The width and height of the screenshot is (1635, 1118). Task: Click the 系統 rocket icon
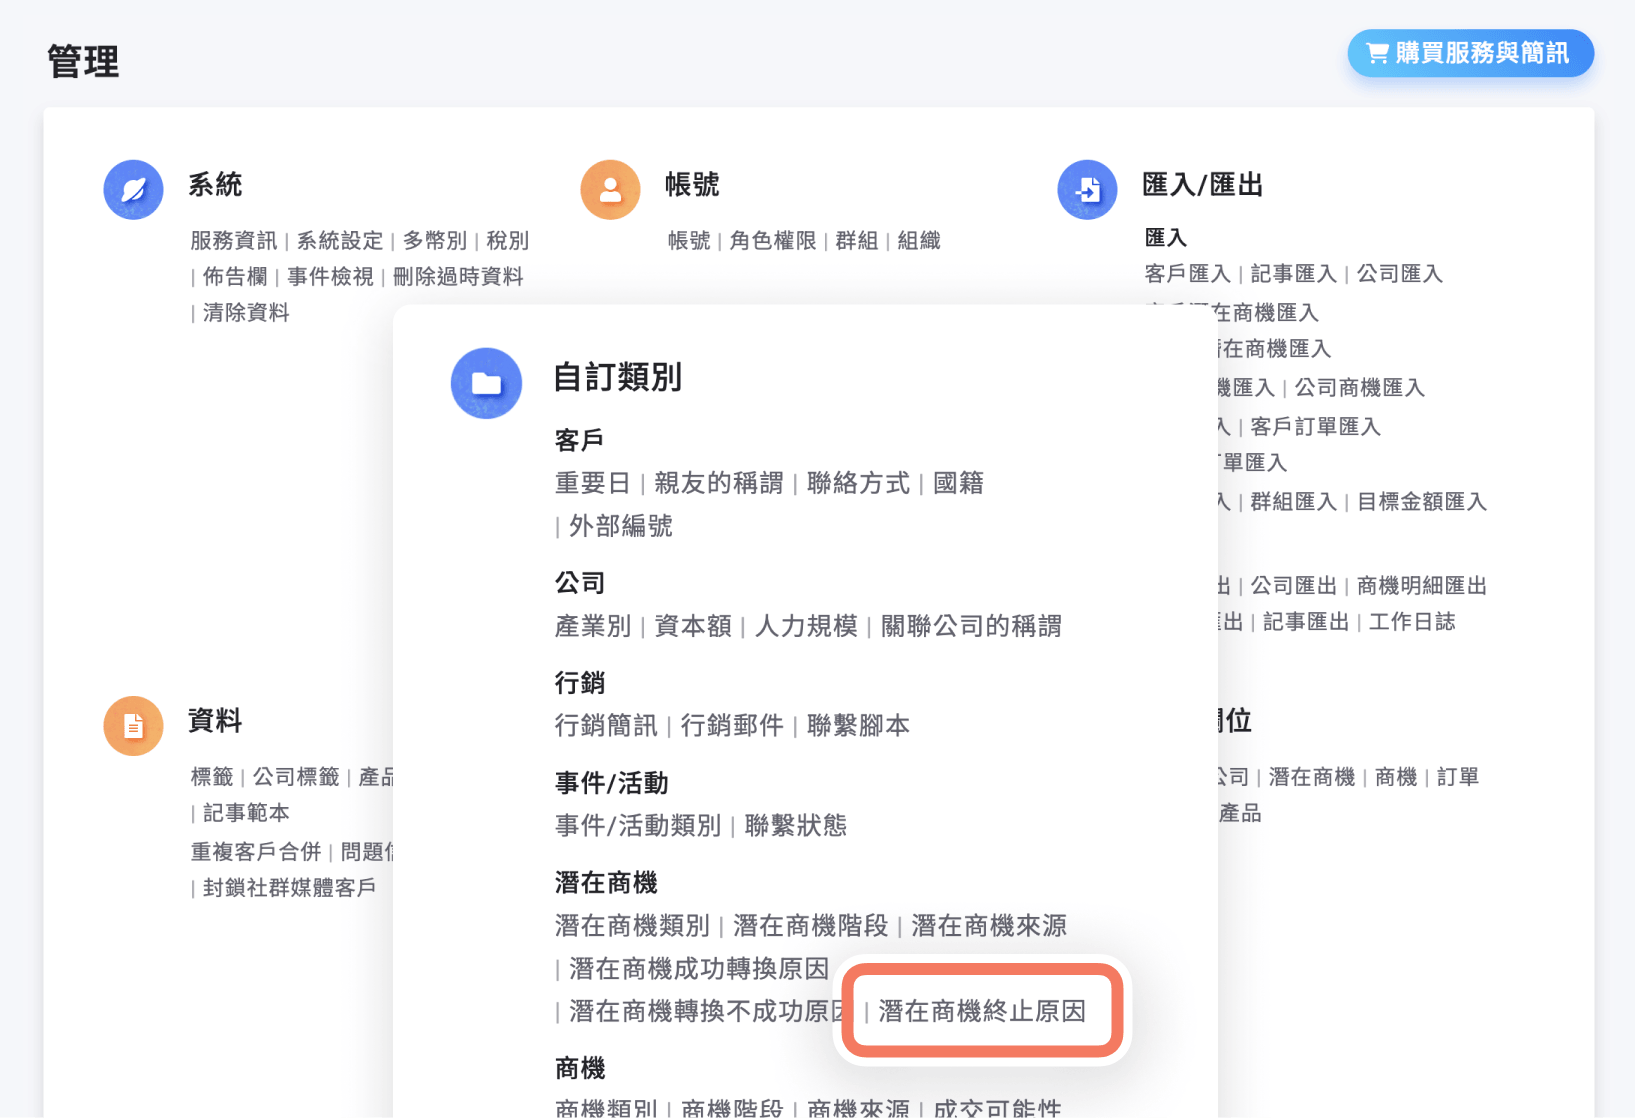pos(133,189)
